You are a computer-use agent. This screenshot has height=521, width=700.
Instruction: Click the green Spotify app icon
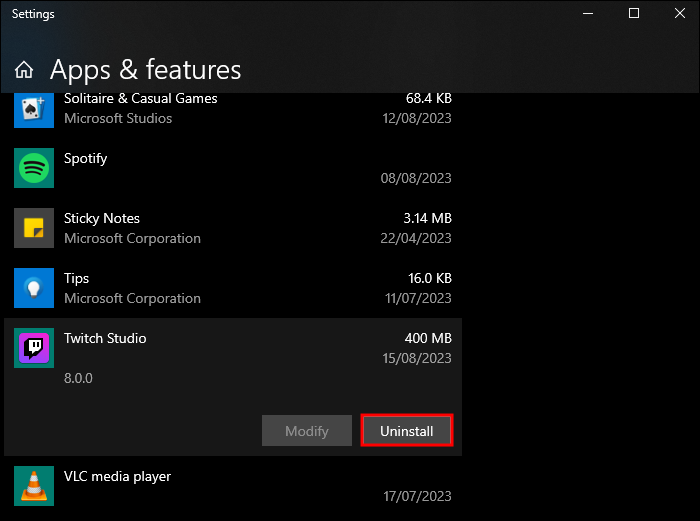(x=33, y=168)
